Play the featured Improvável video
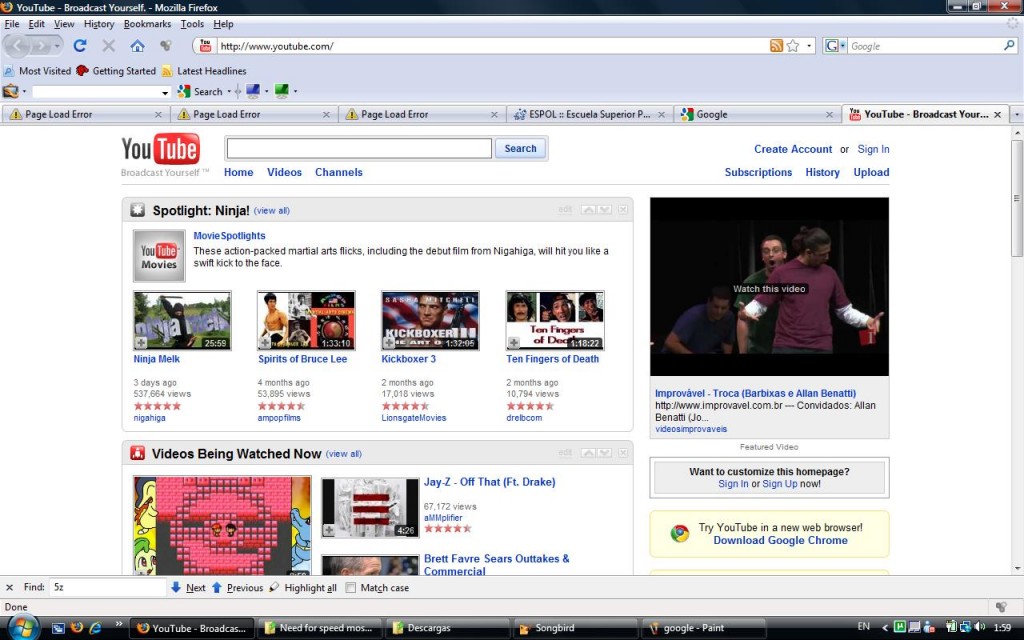Screen dimensions: 1024x640 click(x=769, y=287)
